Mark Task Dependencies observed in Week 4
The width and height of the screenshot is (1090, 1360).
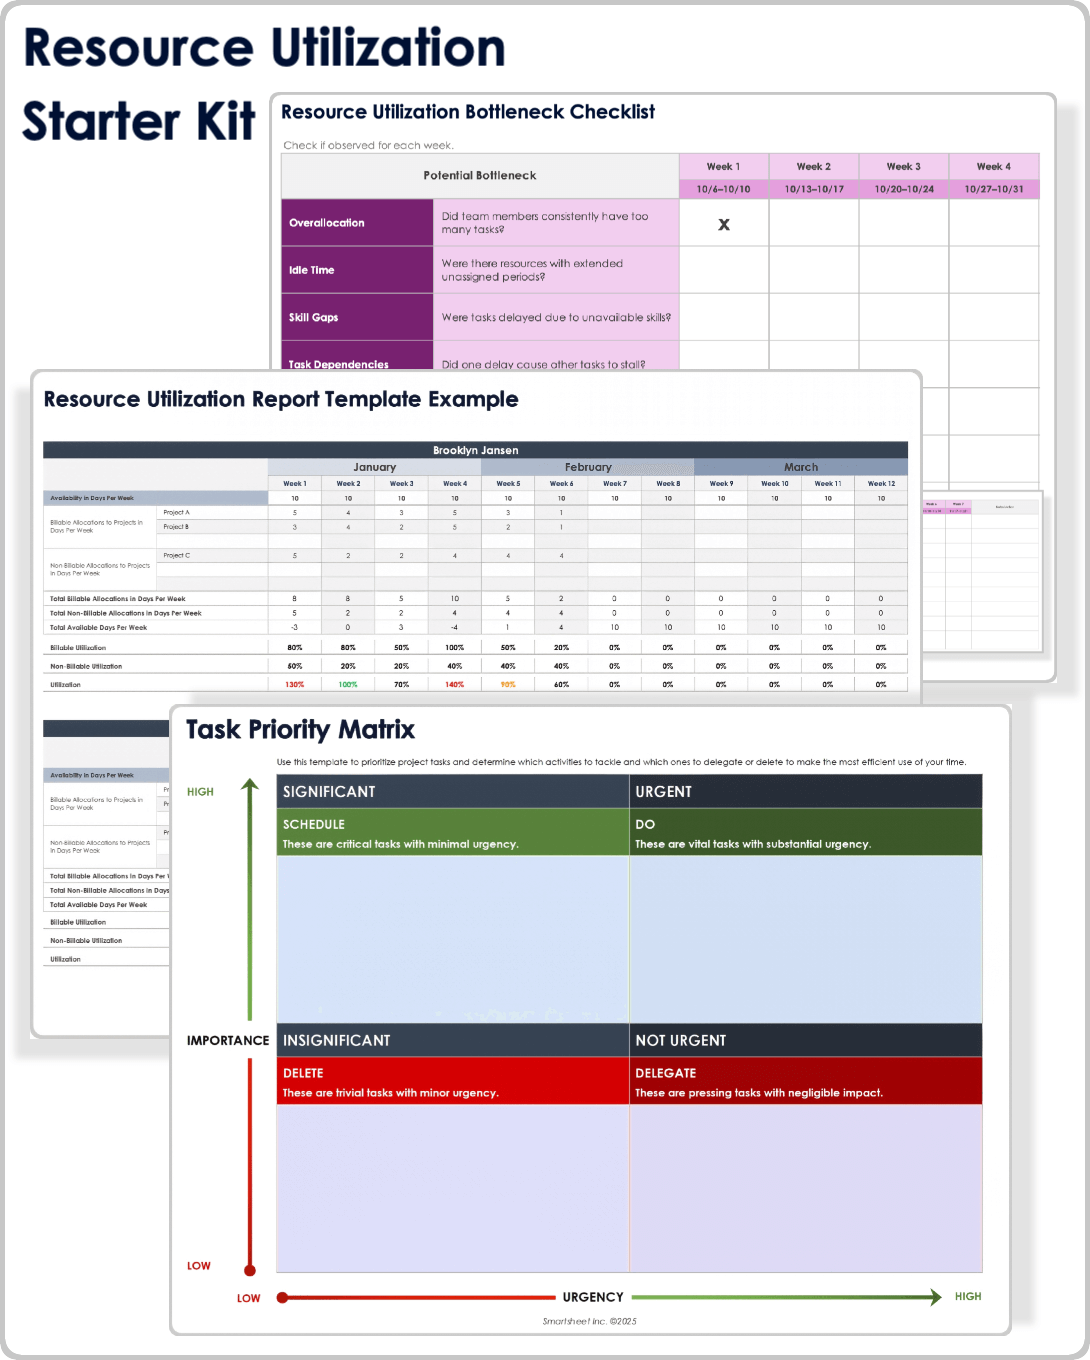[x=993, y=364]
